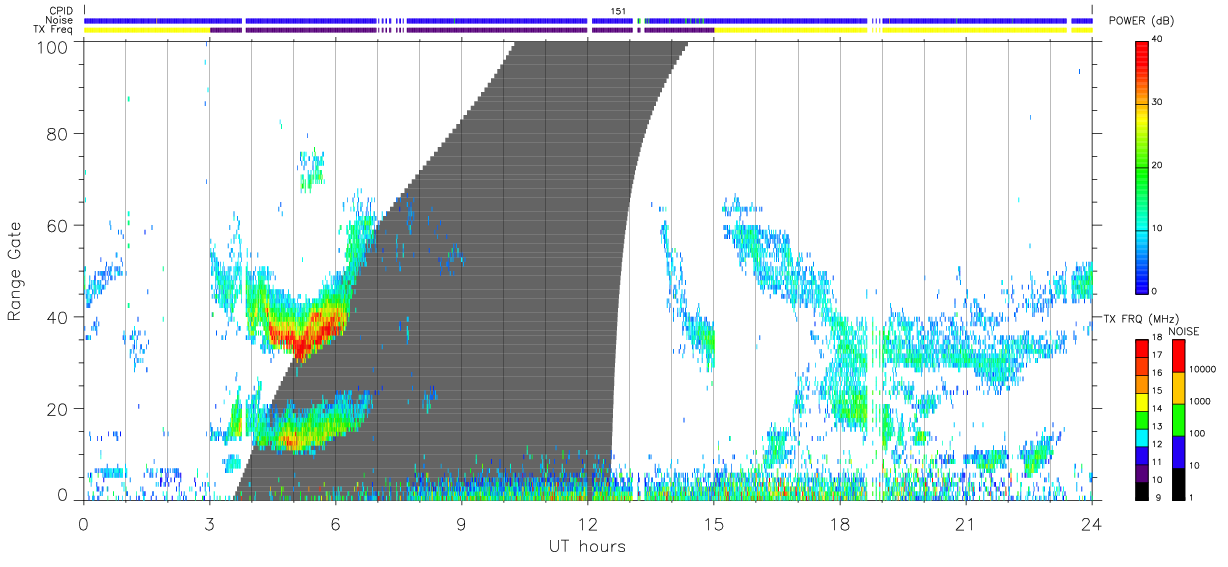Click the "TX Freq" row label at top left
The height and width of the screenshot is (567, 1228).
click(x=53, y=30)
